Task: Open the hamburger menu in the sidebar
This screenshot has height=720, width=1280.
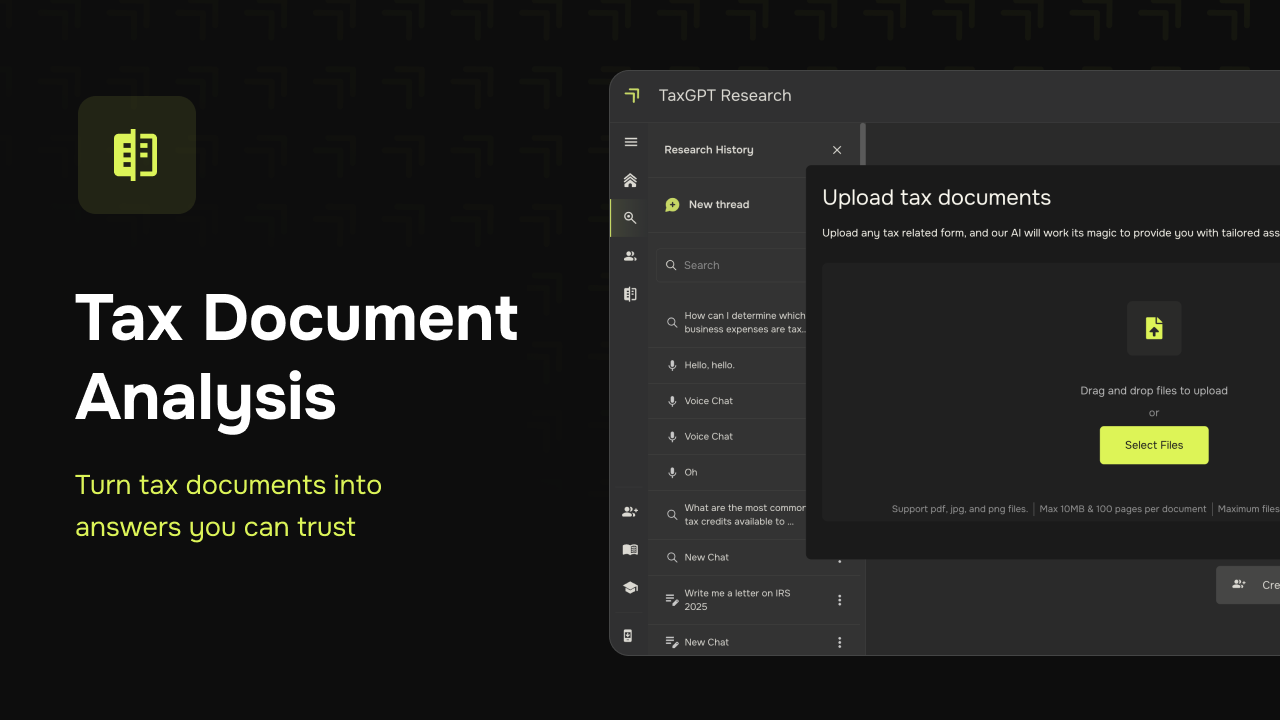Action: coord(630,142)
